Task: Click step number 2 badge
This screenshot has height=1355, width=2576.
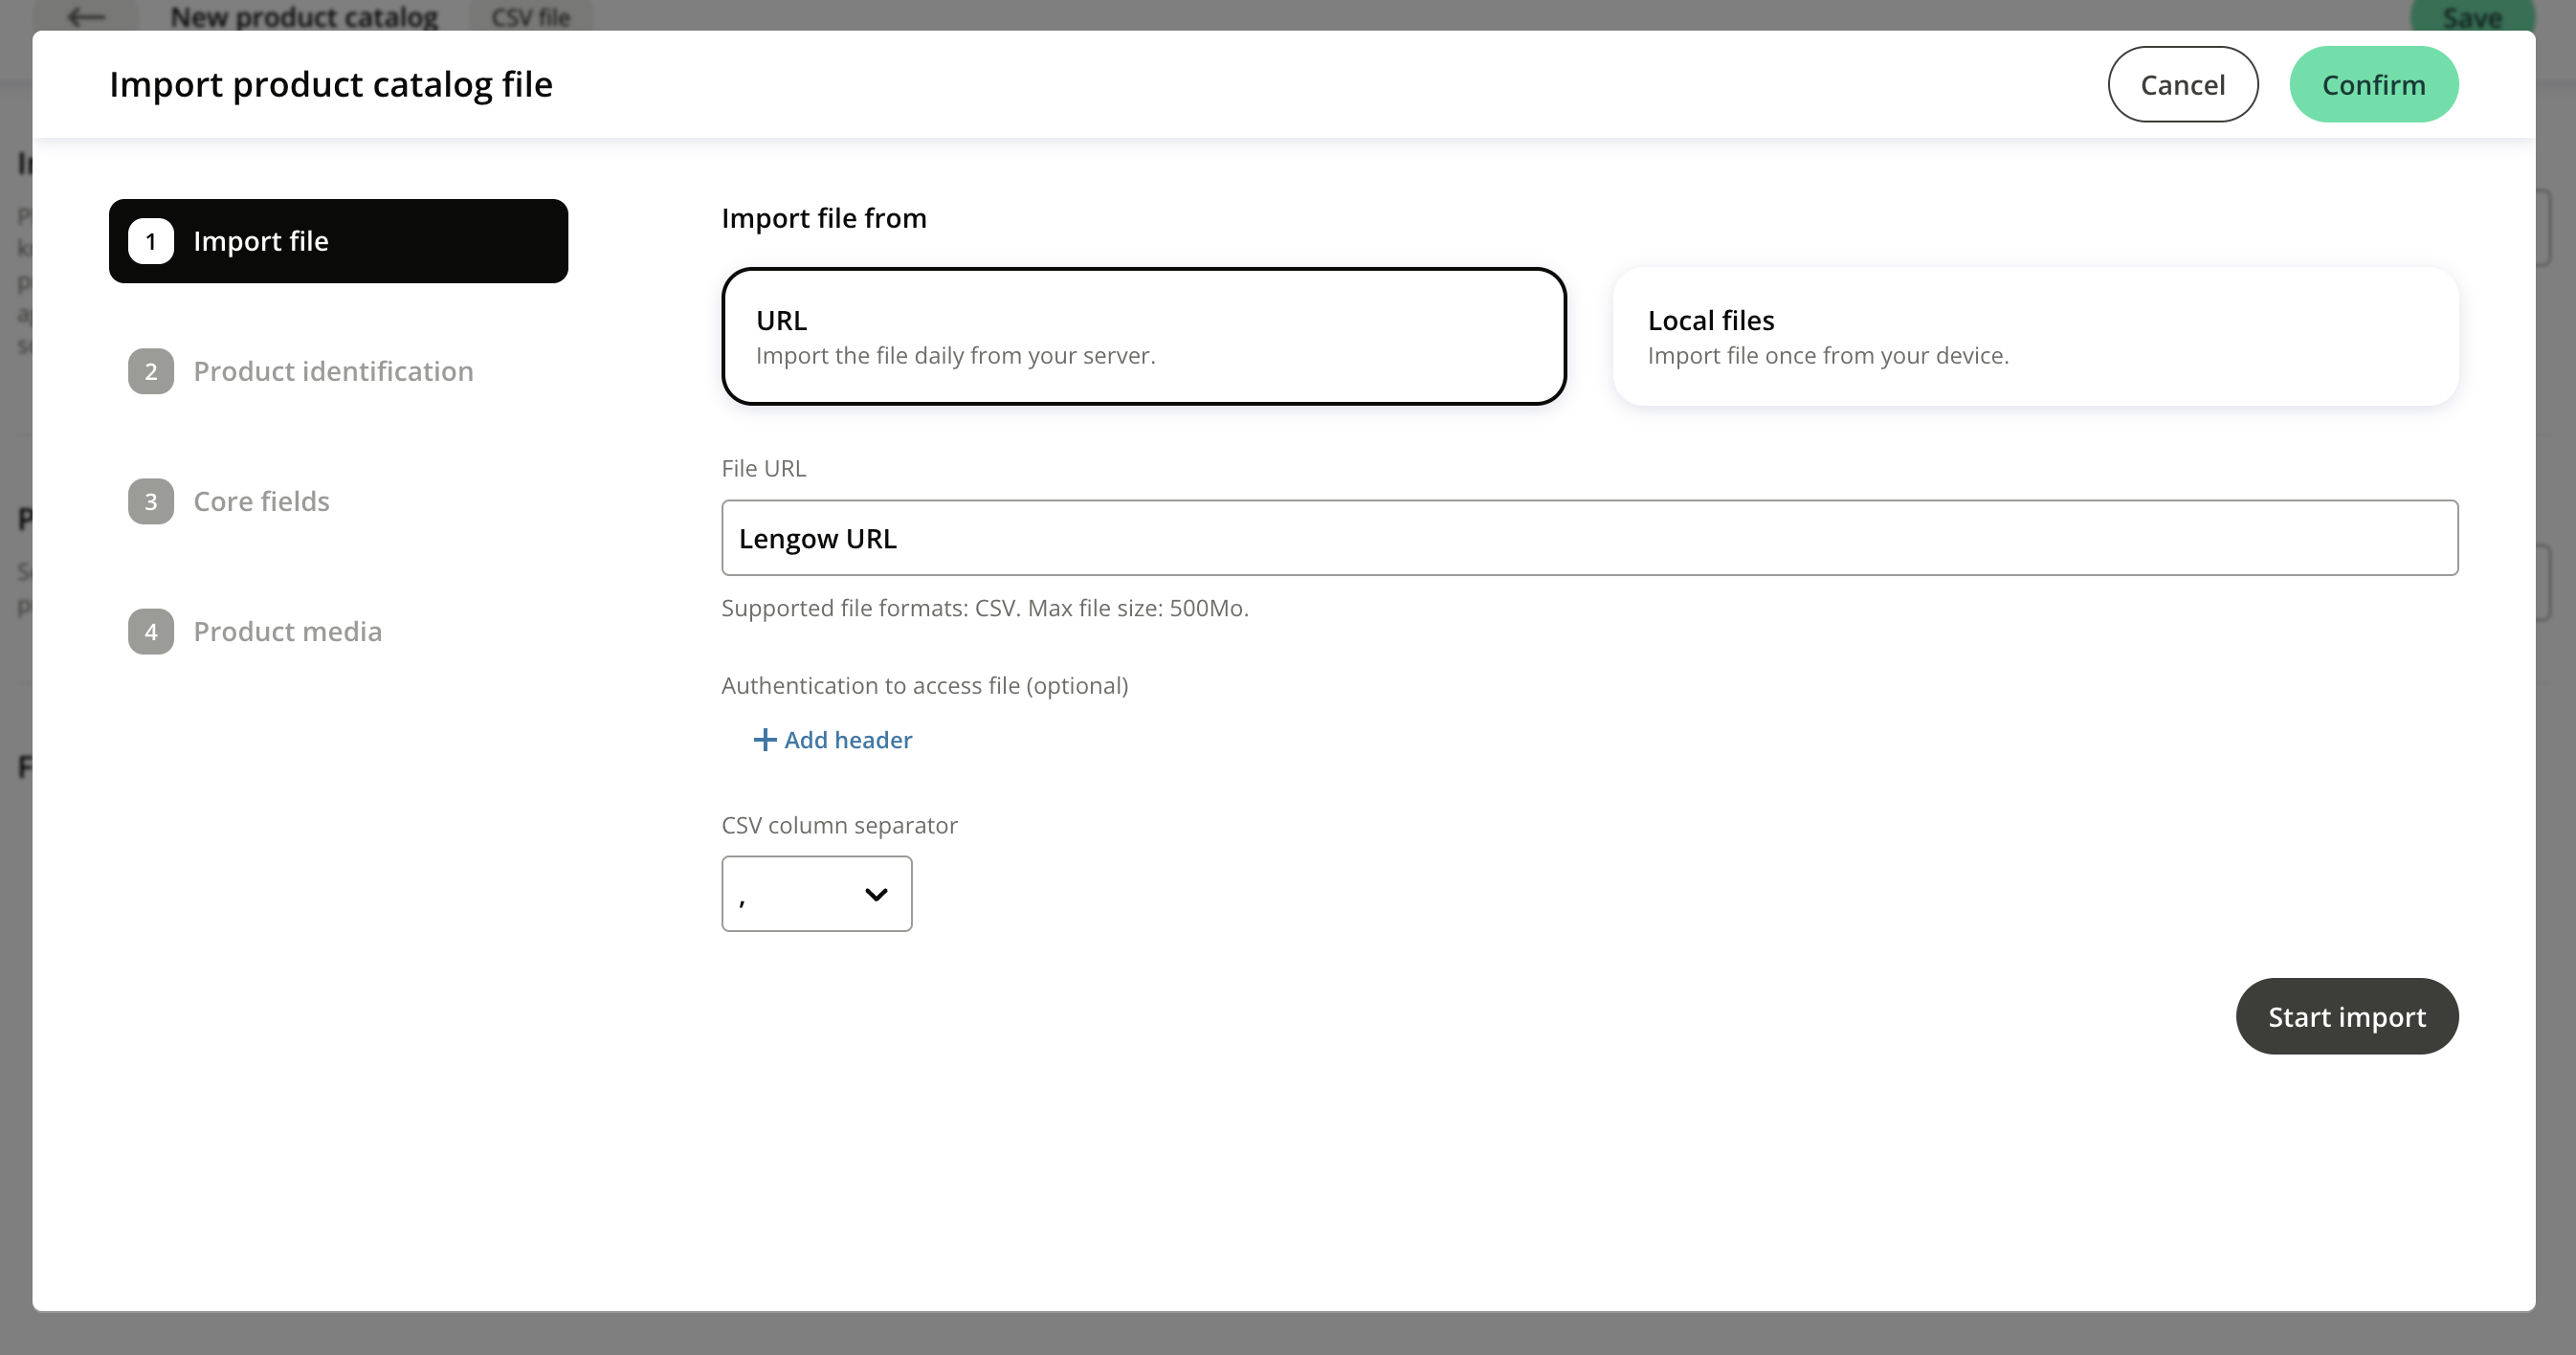Action: coord(151,372)
